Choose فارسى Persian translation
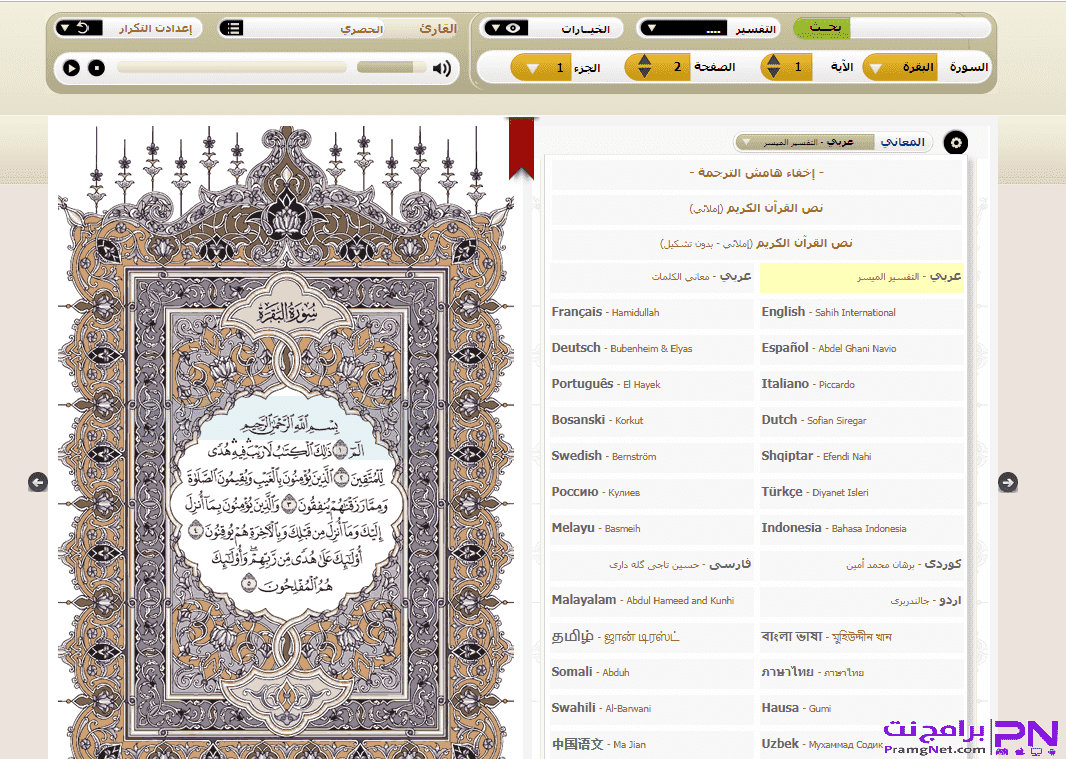 click(651, 565)
